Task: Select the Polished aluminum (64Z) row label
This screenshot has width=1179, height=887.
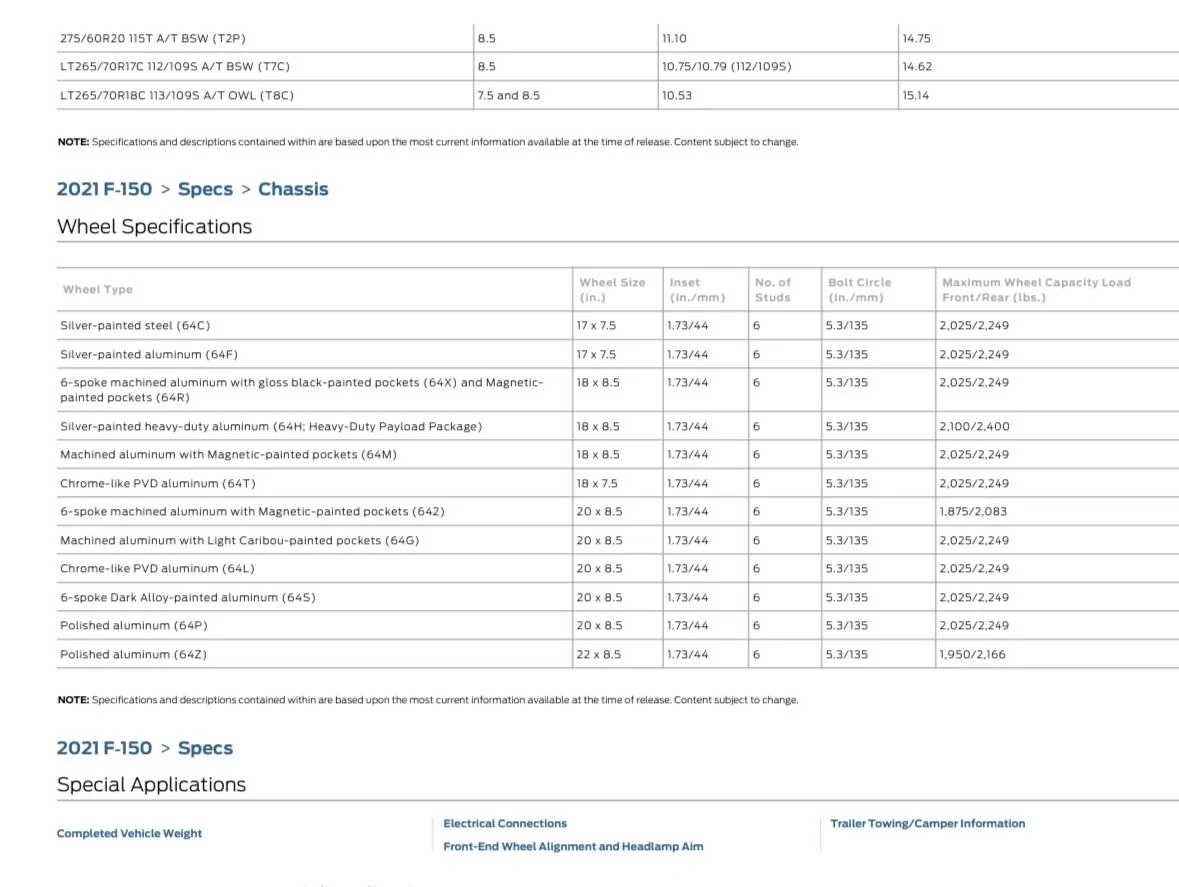Action: point(133,654)
